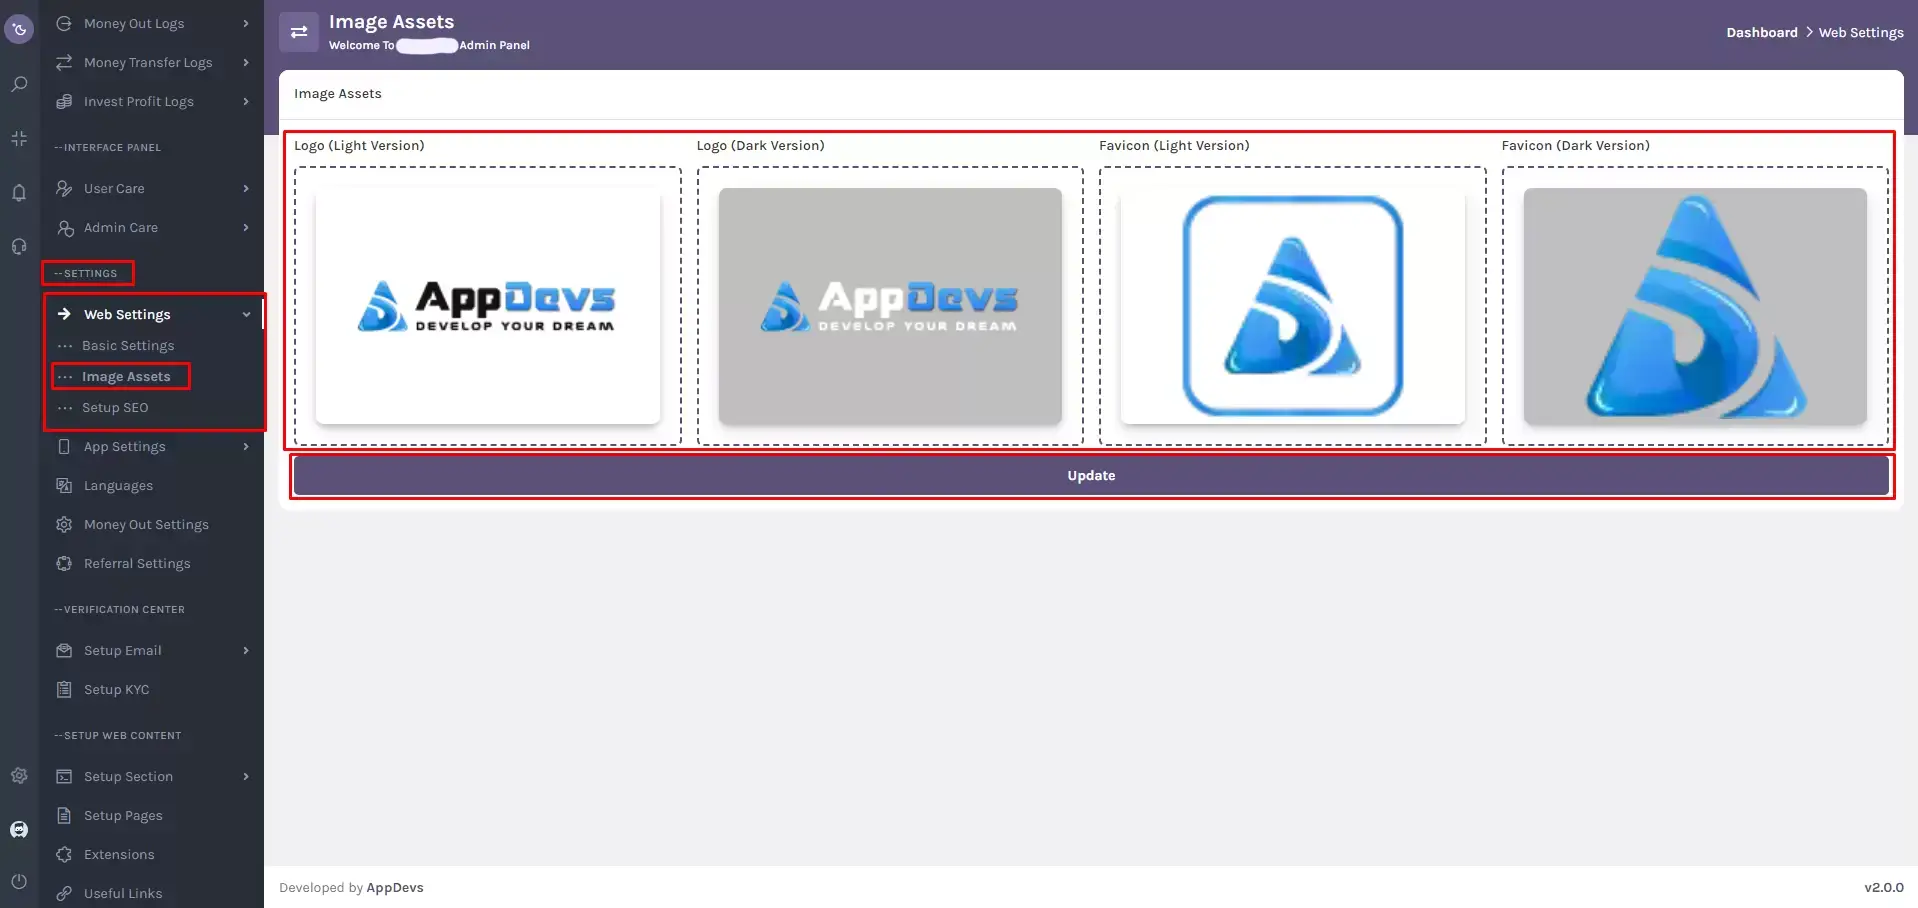Click the Favicon (Light Version) upload thumbnail
The width and height of the screenshot is (1918, 908).
pos(1293,306)
